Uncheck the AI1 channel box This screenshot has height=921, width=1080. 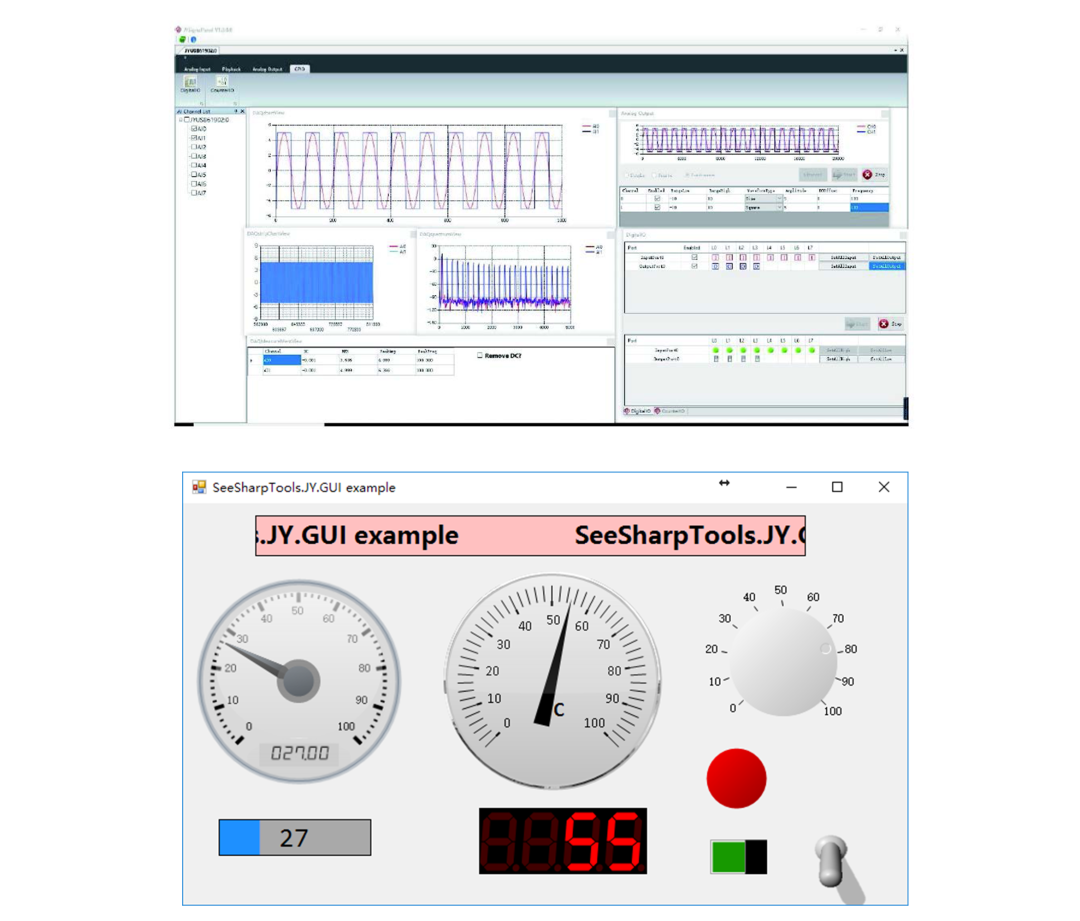click(x=194, y=138)
